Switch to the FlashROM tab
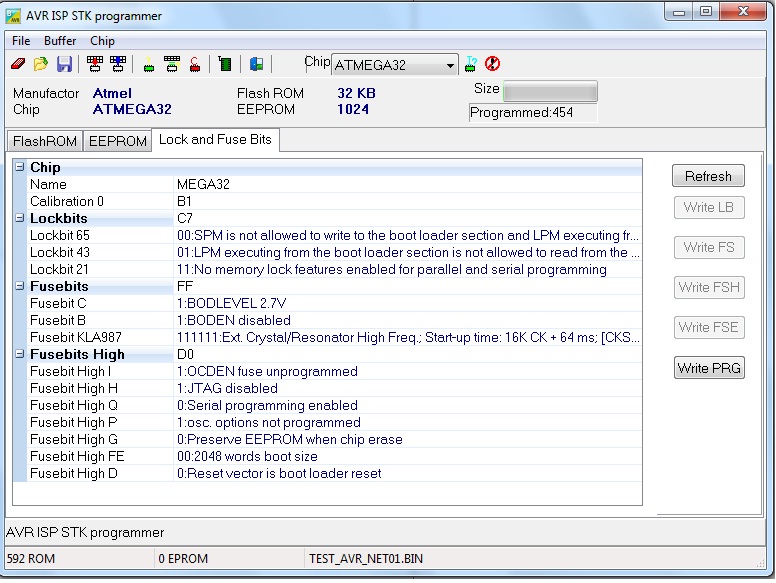 click(45, 141)
